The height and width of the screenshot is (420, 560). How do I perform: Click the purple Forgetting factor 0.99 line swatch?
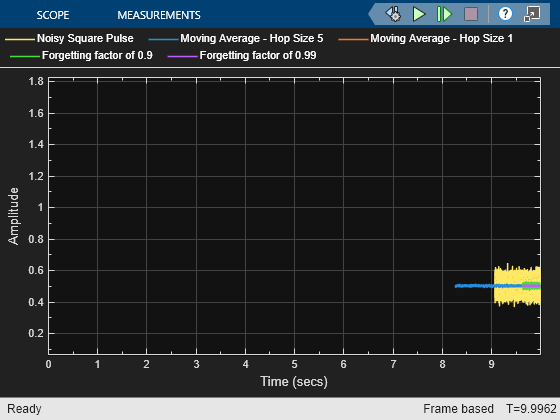coord(182,56)
